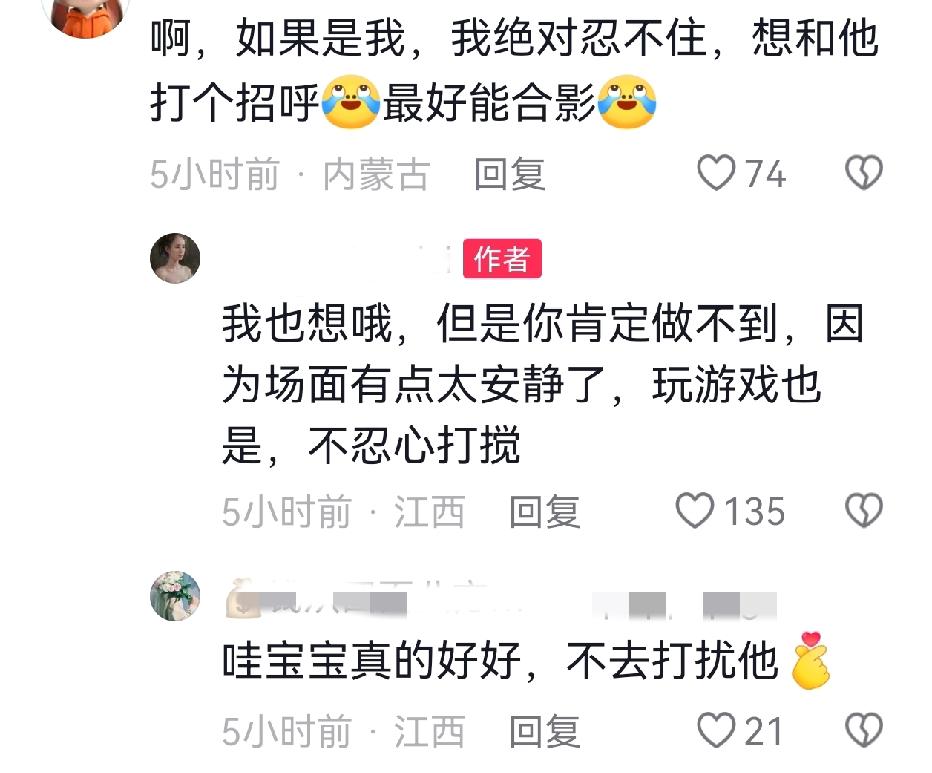Dislike the top comment from 内蒙古
This screenshot has height=773, width=932.
click(864, 173)
